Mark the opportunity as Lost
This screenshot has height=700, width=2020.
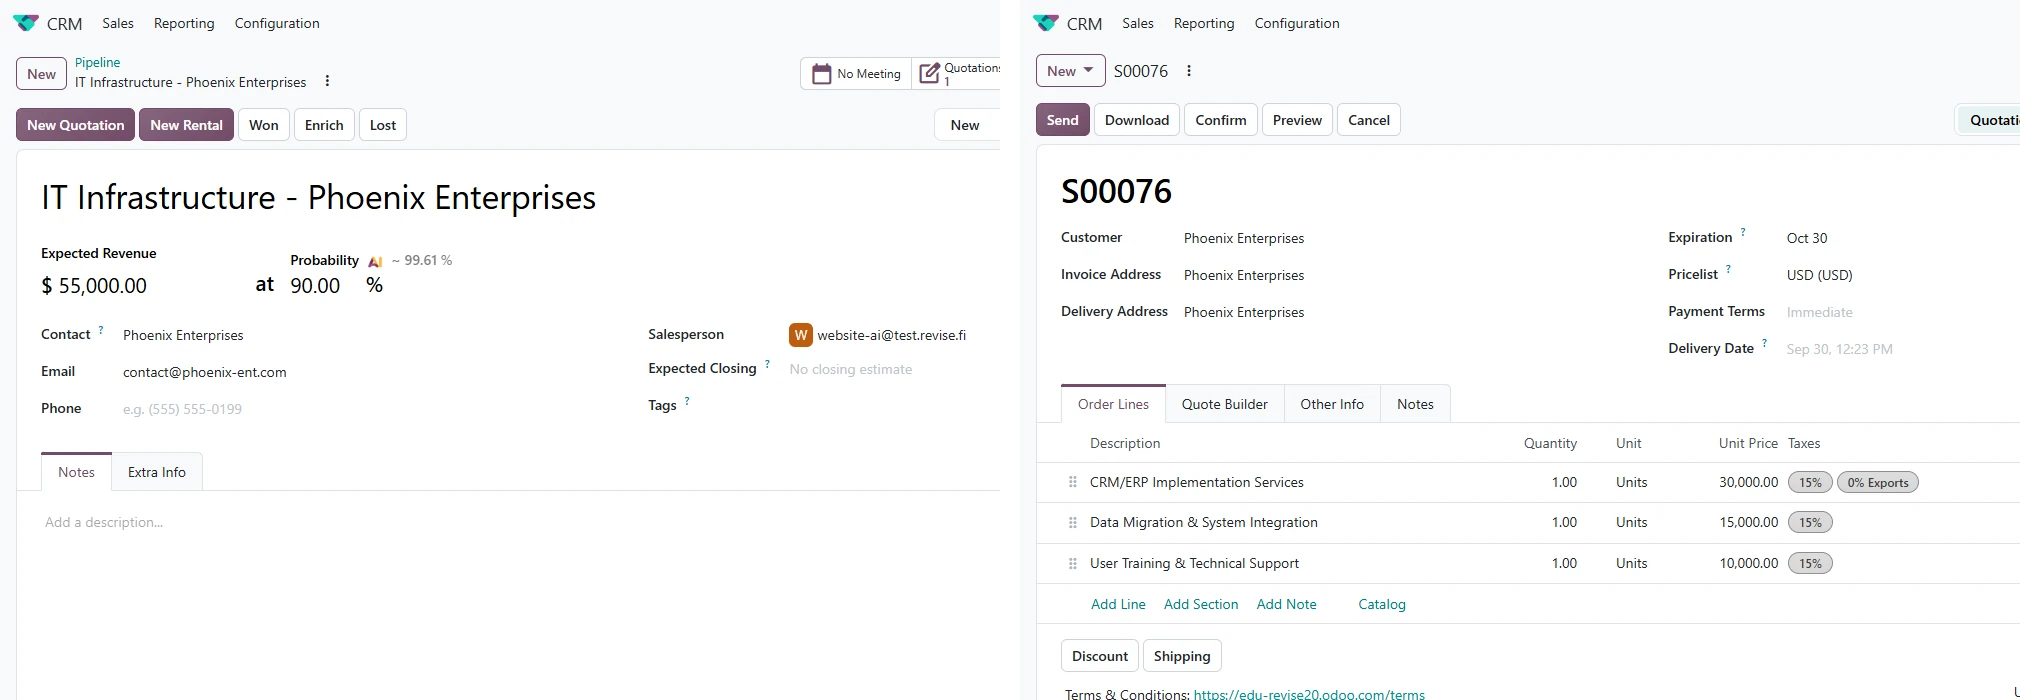click(383, 125)
